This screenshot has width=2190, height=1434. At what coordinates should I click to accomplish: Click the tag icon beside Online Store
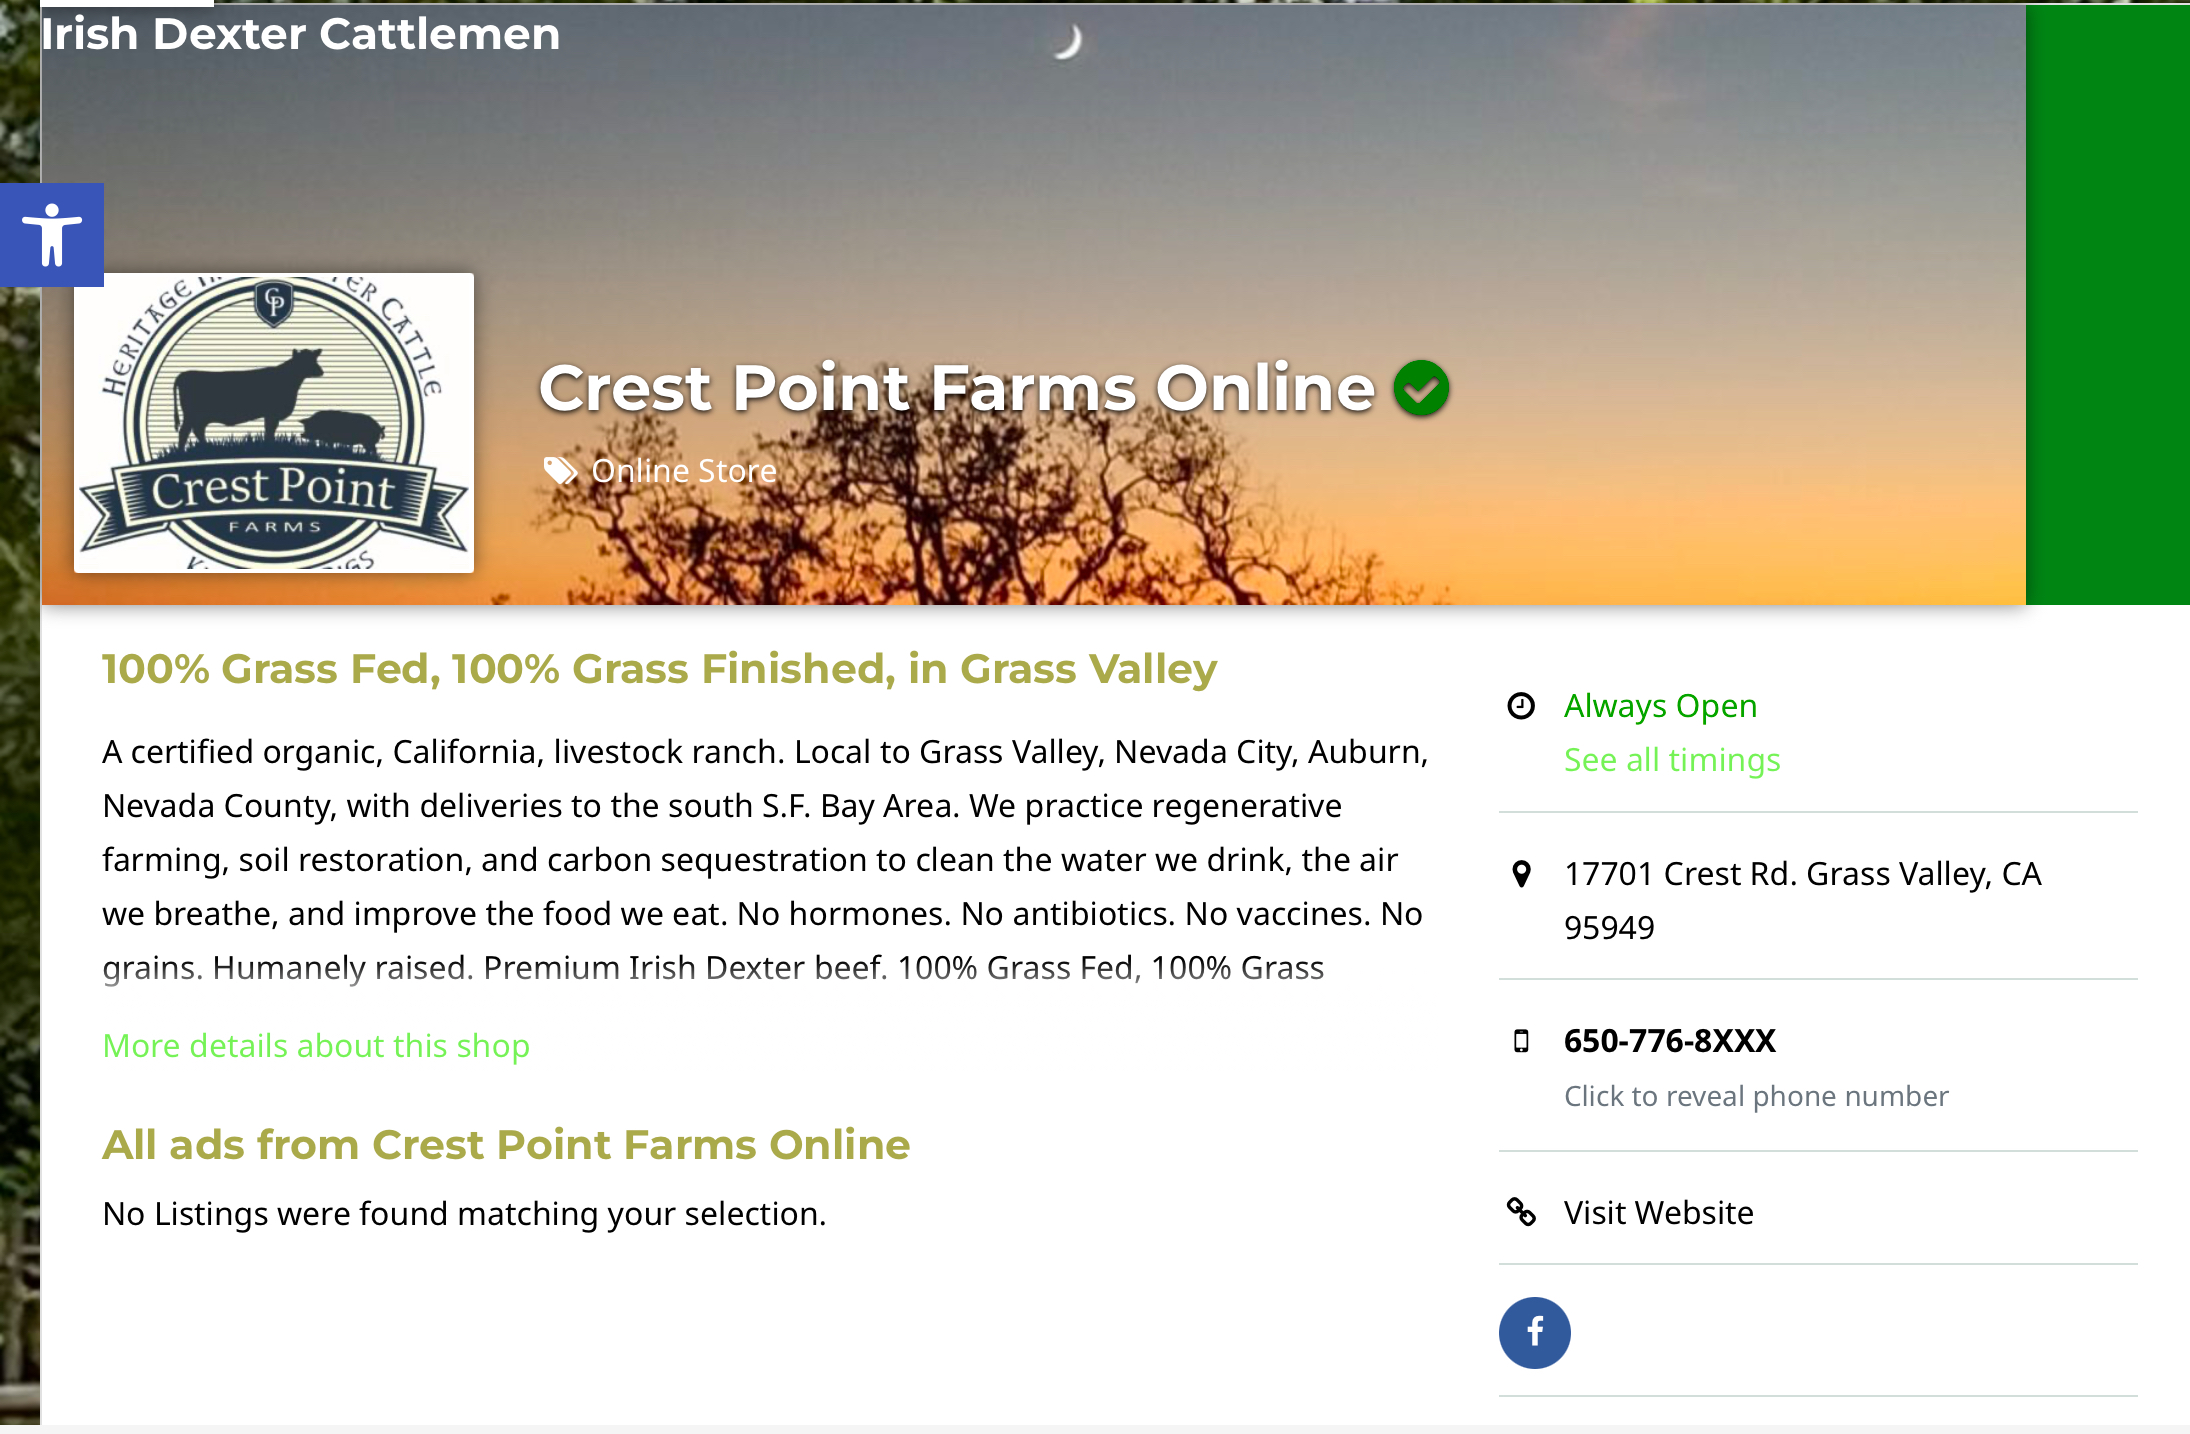coord(560,471)
